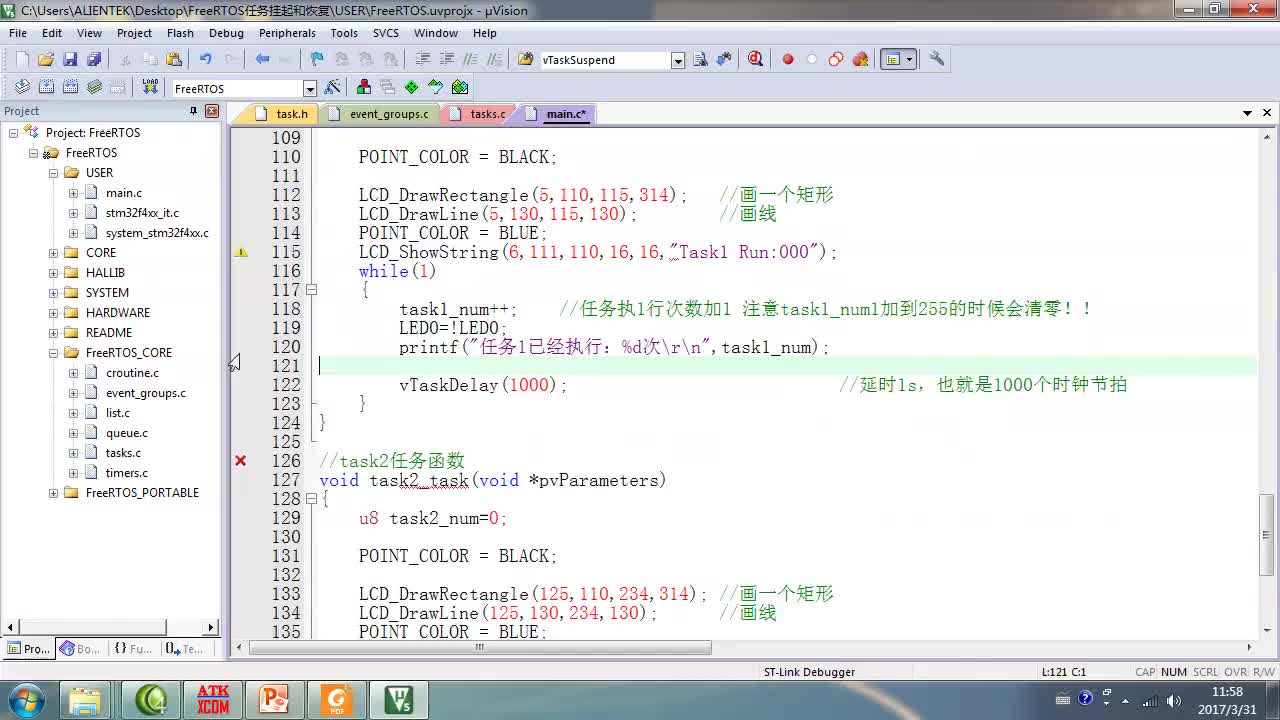Open the window layout dropdown arrow in toolbar
The width and height of the screenshot is (1280, 720).
(909, 60)
